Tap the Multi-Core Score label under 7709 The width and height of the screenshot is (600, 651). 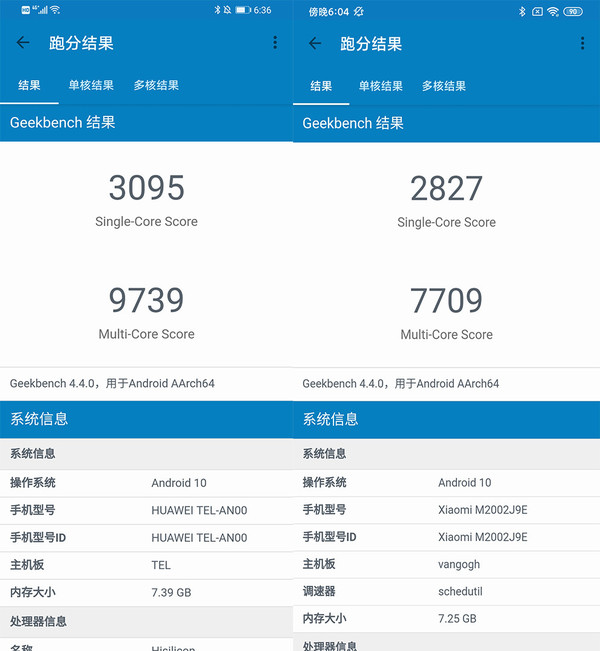click(x=446, y=334)
